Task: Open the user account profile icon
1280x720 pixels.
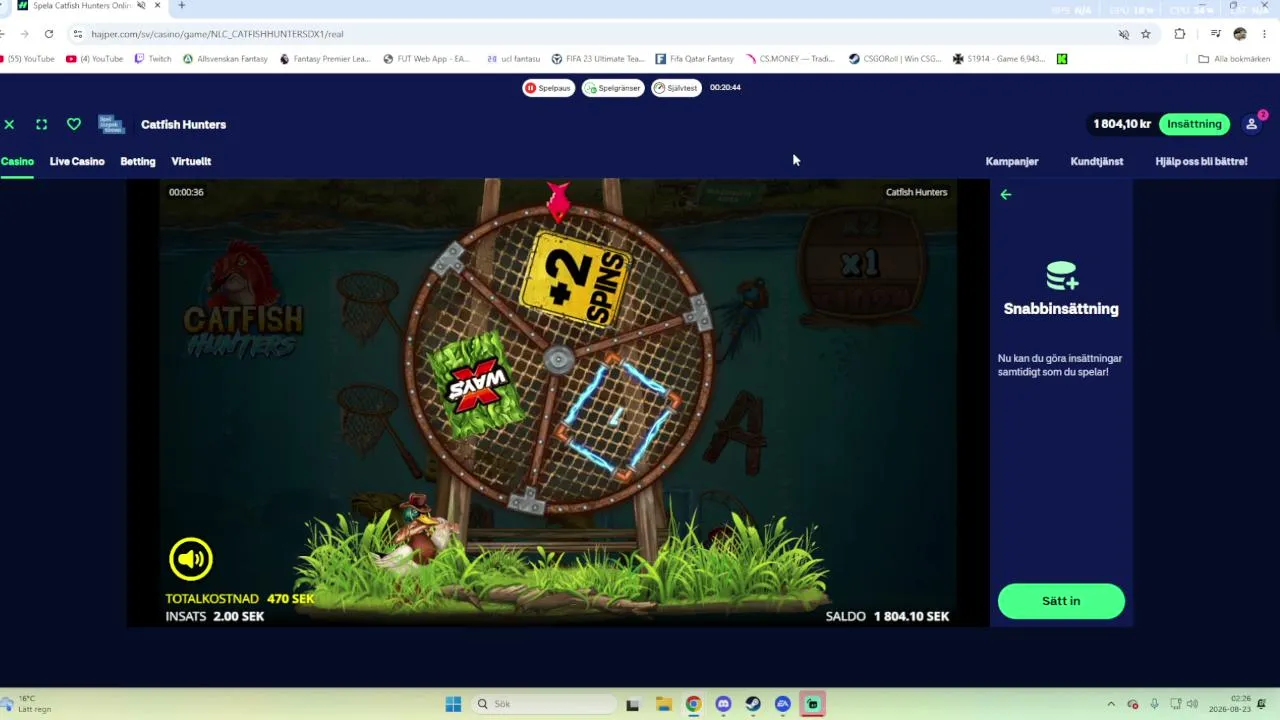Action: click(1252, 124)
